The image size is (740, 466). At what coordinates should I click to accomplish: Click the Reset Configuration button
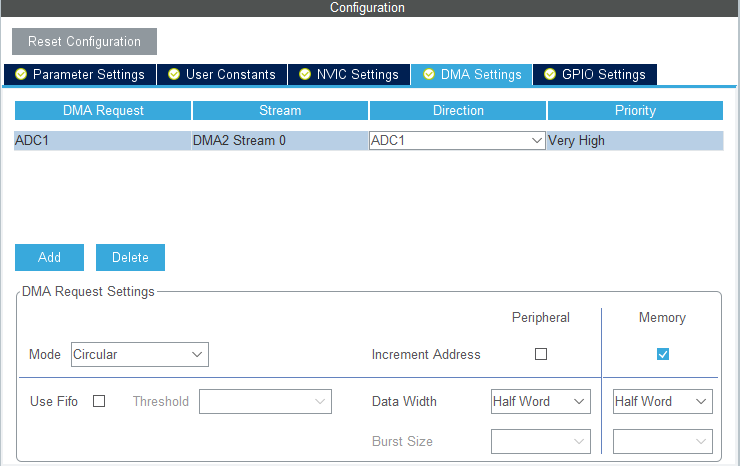click(x=84, y=42)
